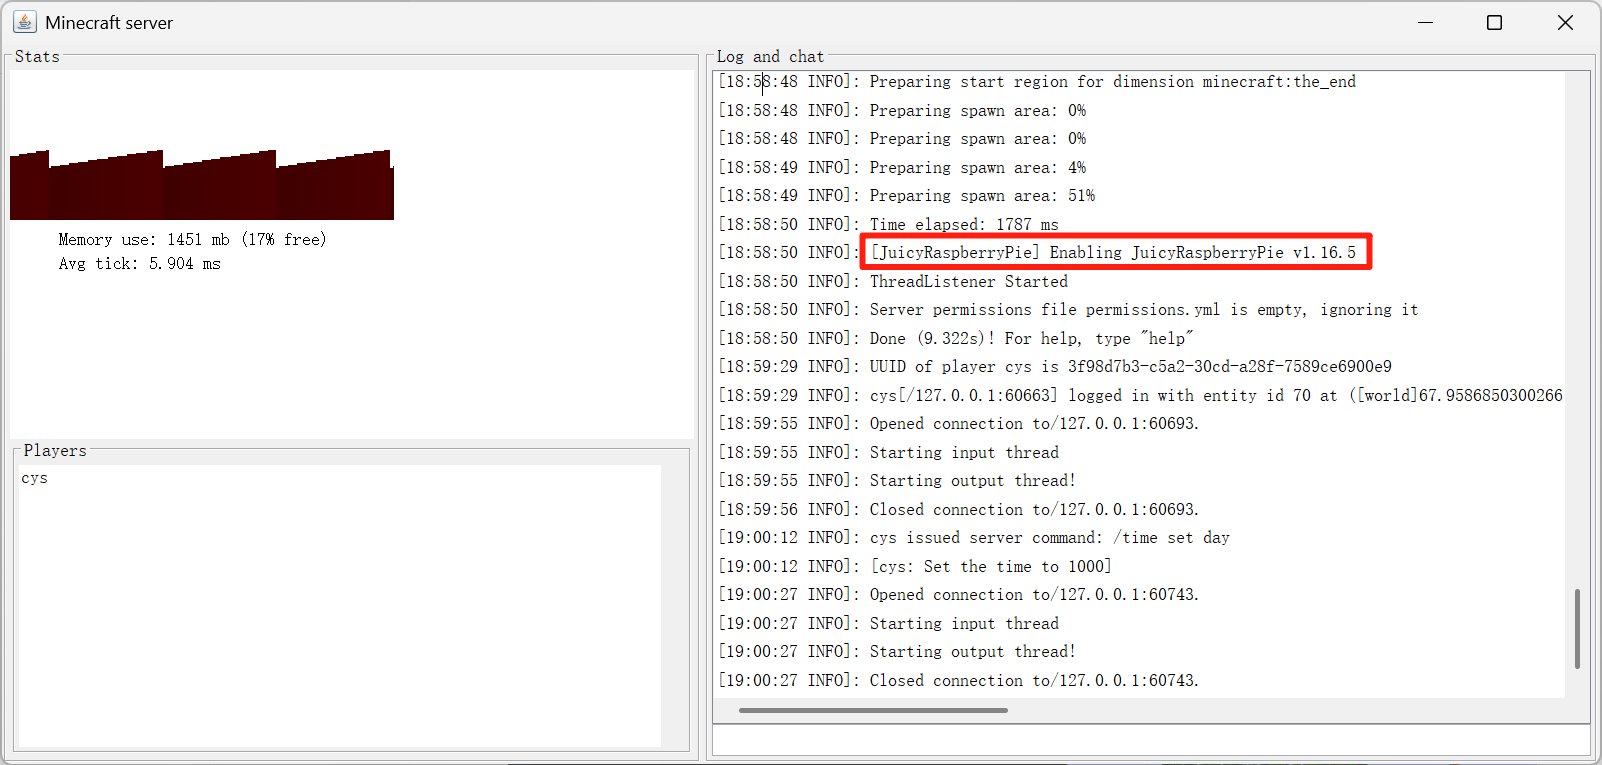The width and height of the screenshot is (1602, 765).
Task: Close the Minecraft server window
Action: [x=1565, y=22]
